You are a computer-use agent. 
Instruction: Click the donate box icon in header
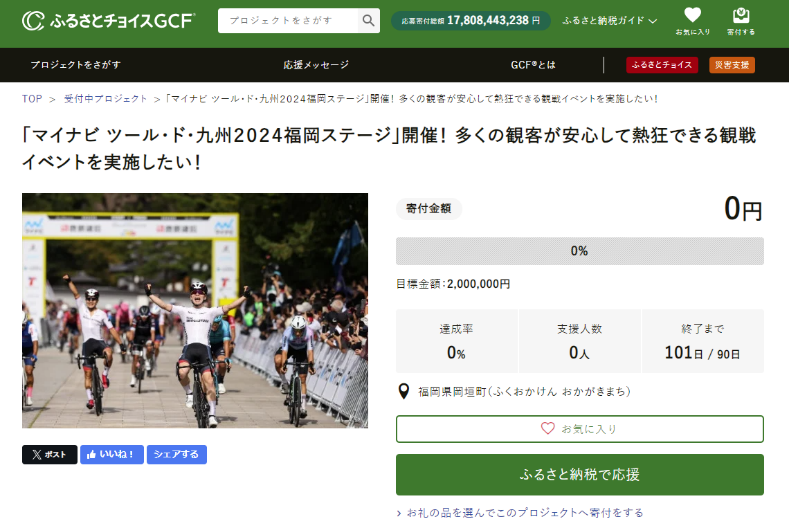pyautogui.click(x=741, y=16)
